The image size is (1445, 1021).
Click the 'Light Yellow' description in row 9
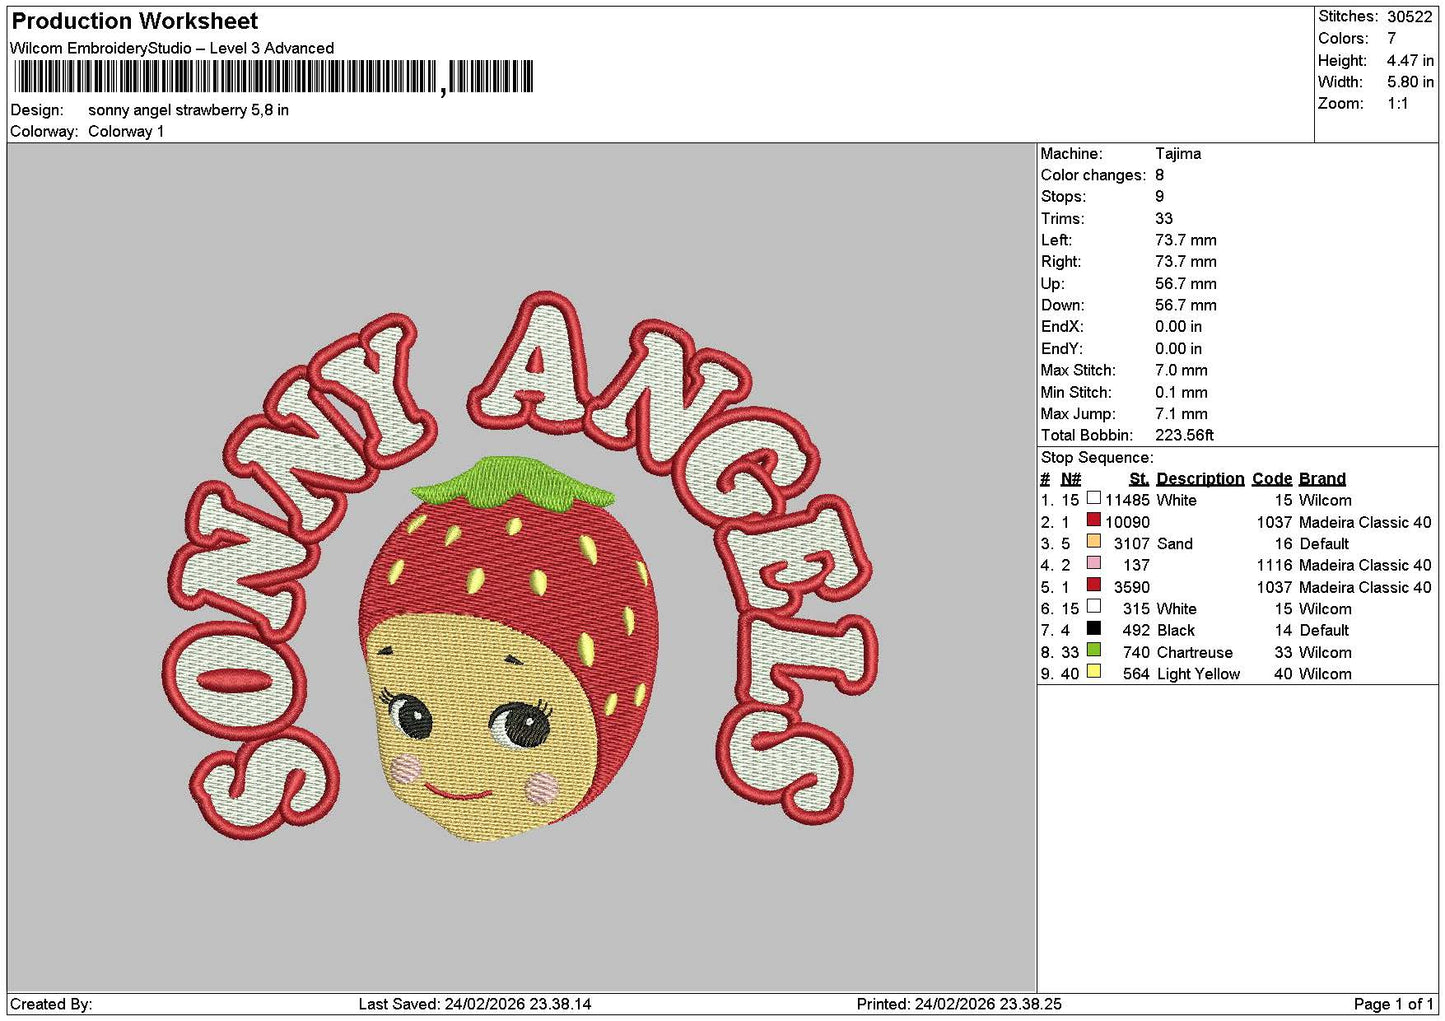tap(1198, 674)
